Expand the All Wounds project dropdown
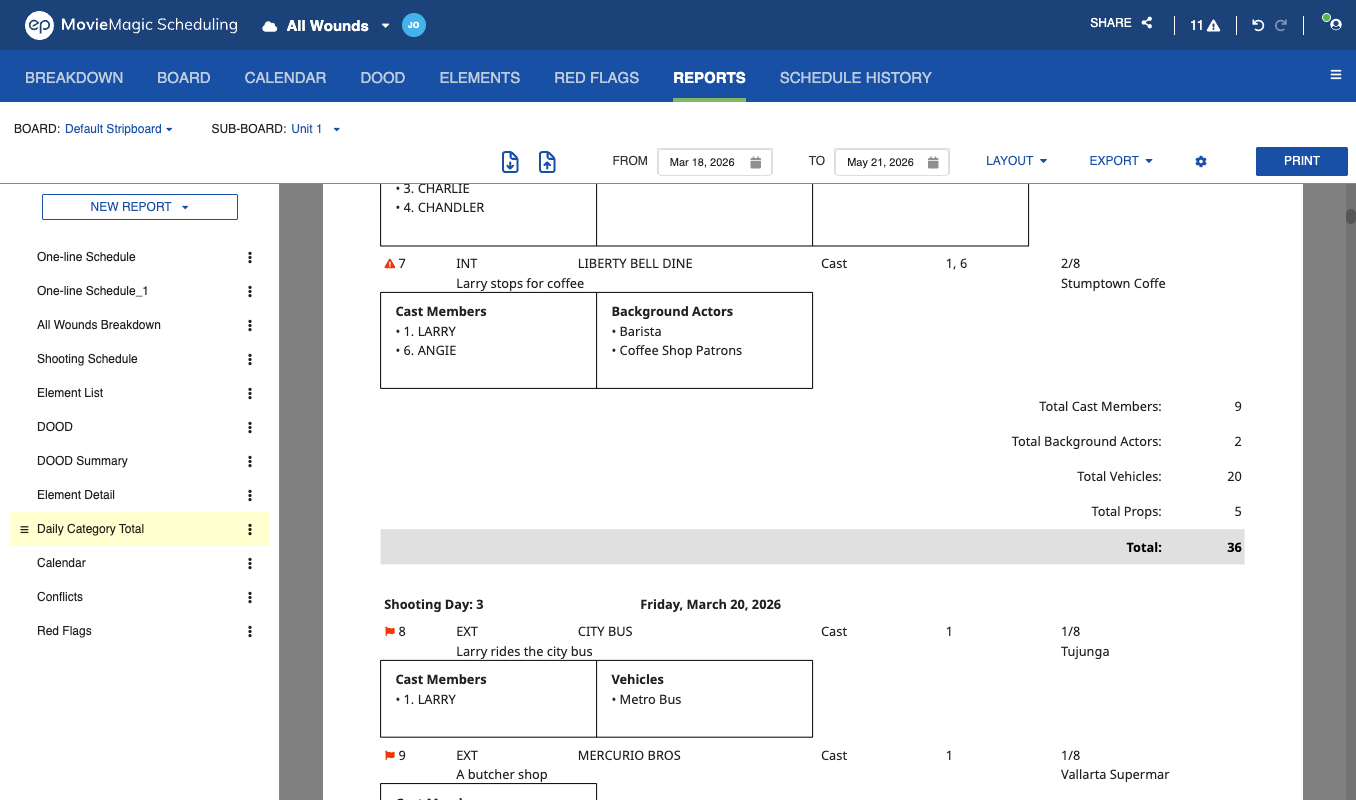This screenshot has height=800, width=1356. click(x=385, y=26)
